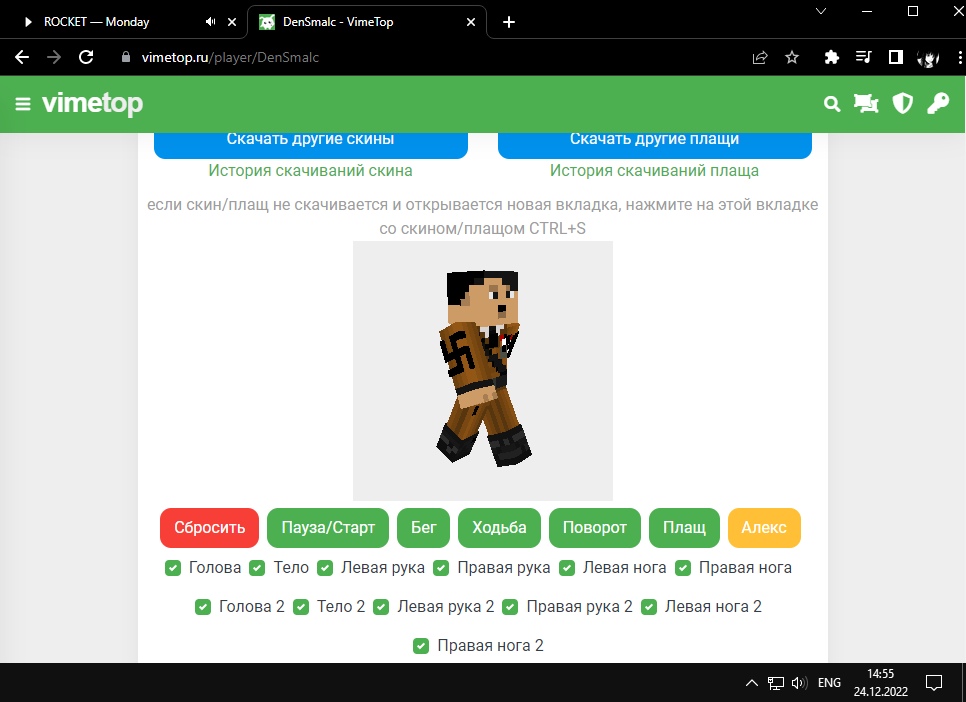Click the address bar showing vimetop.ru

[x=400, y=57]
